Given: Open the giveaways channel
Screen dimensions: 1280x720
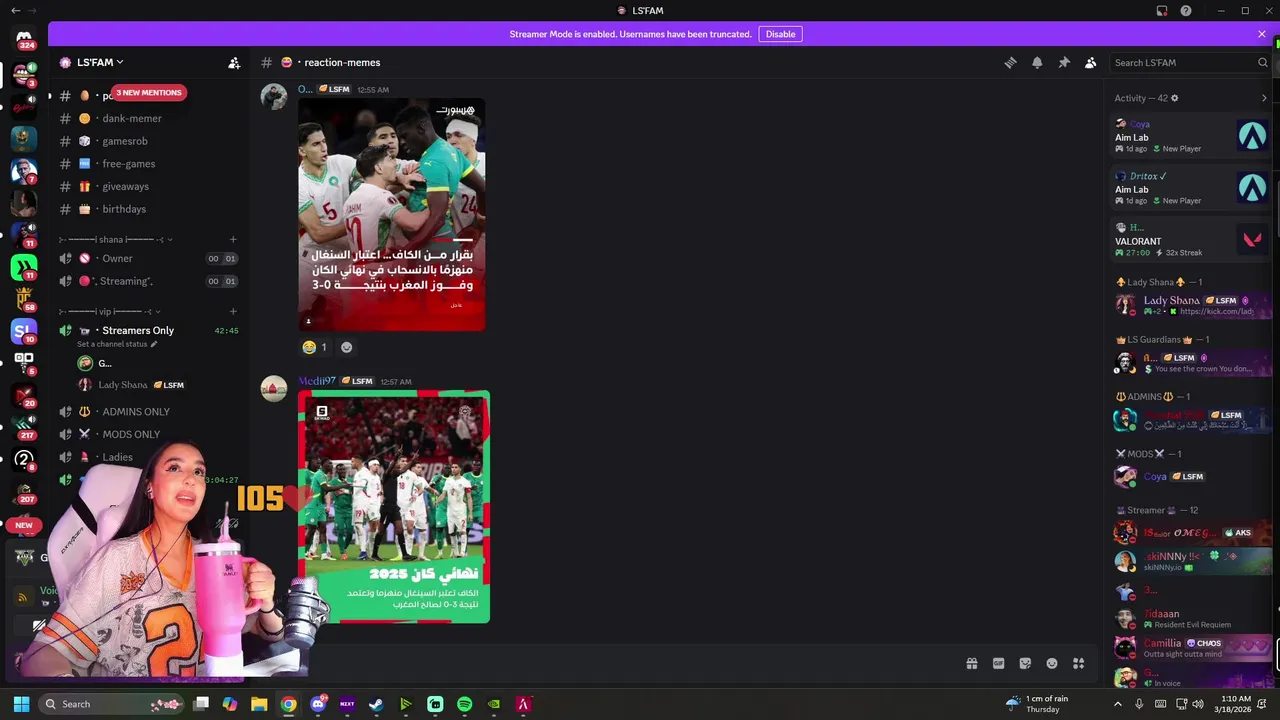Looking at the screenshot, I should click(148, 186).
